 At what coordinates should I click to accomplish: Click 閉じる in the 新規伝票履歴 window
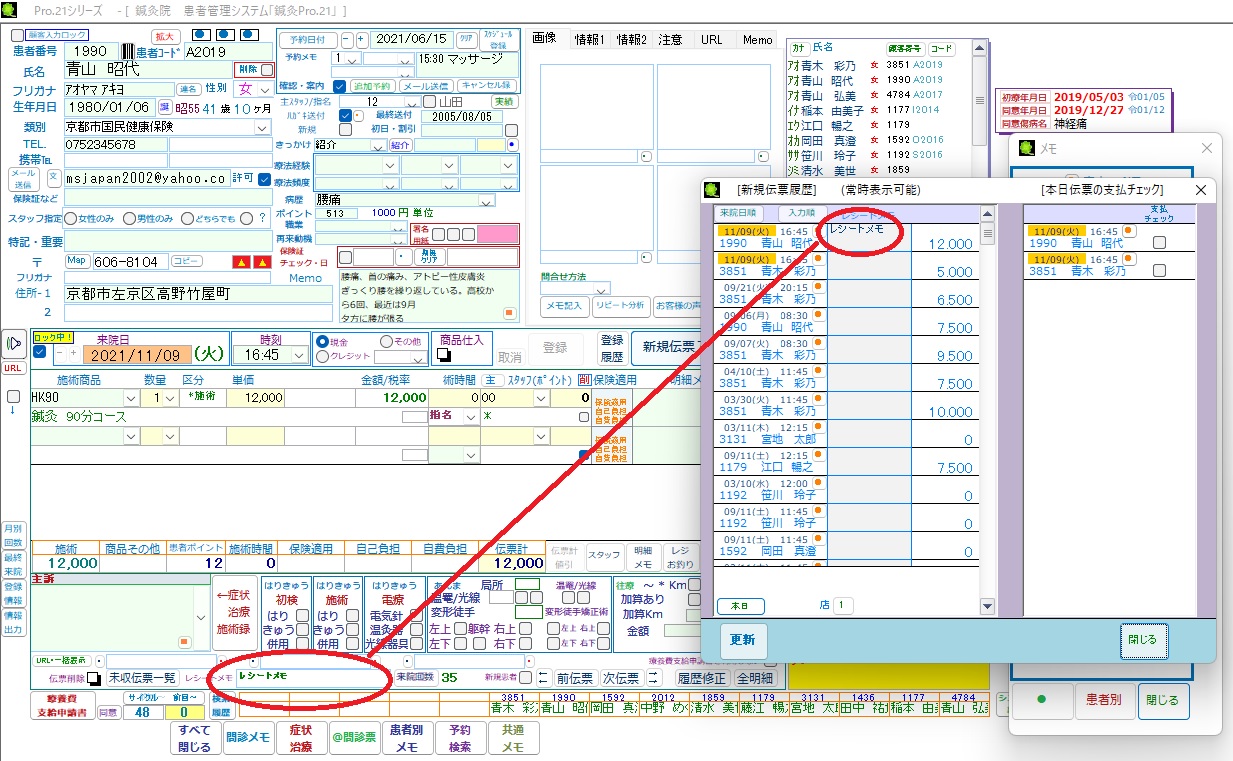click(x=1142, y=640)
